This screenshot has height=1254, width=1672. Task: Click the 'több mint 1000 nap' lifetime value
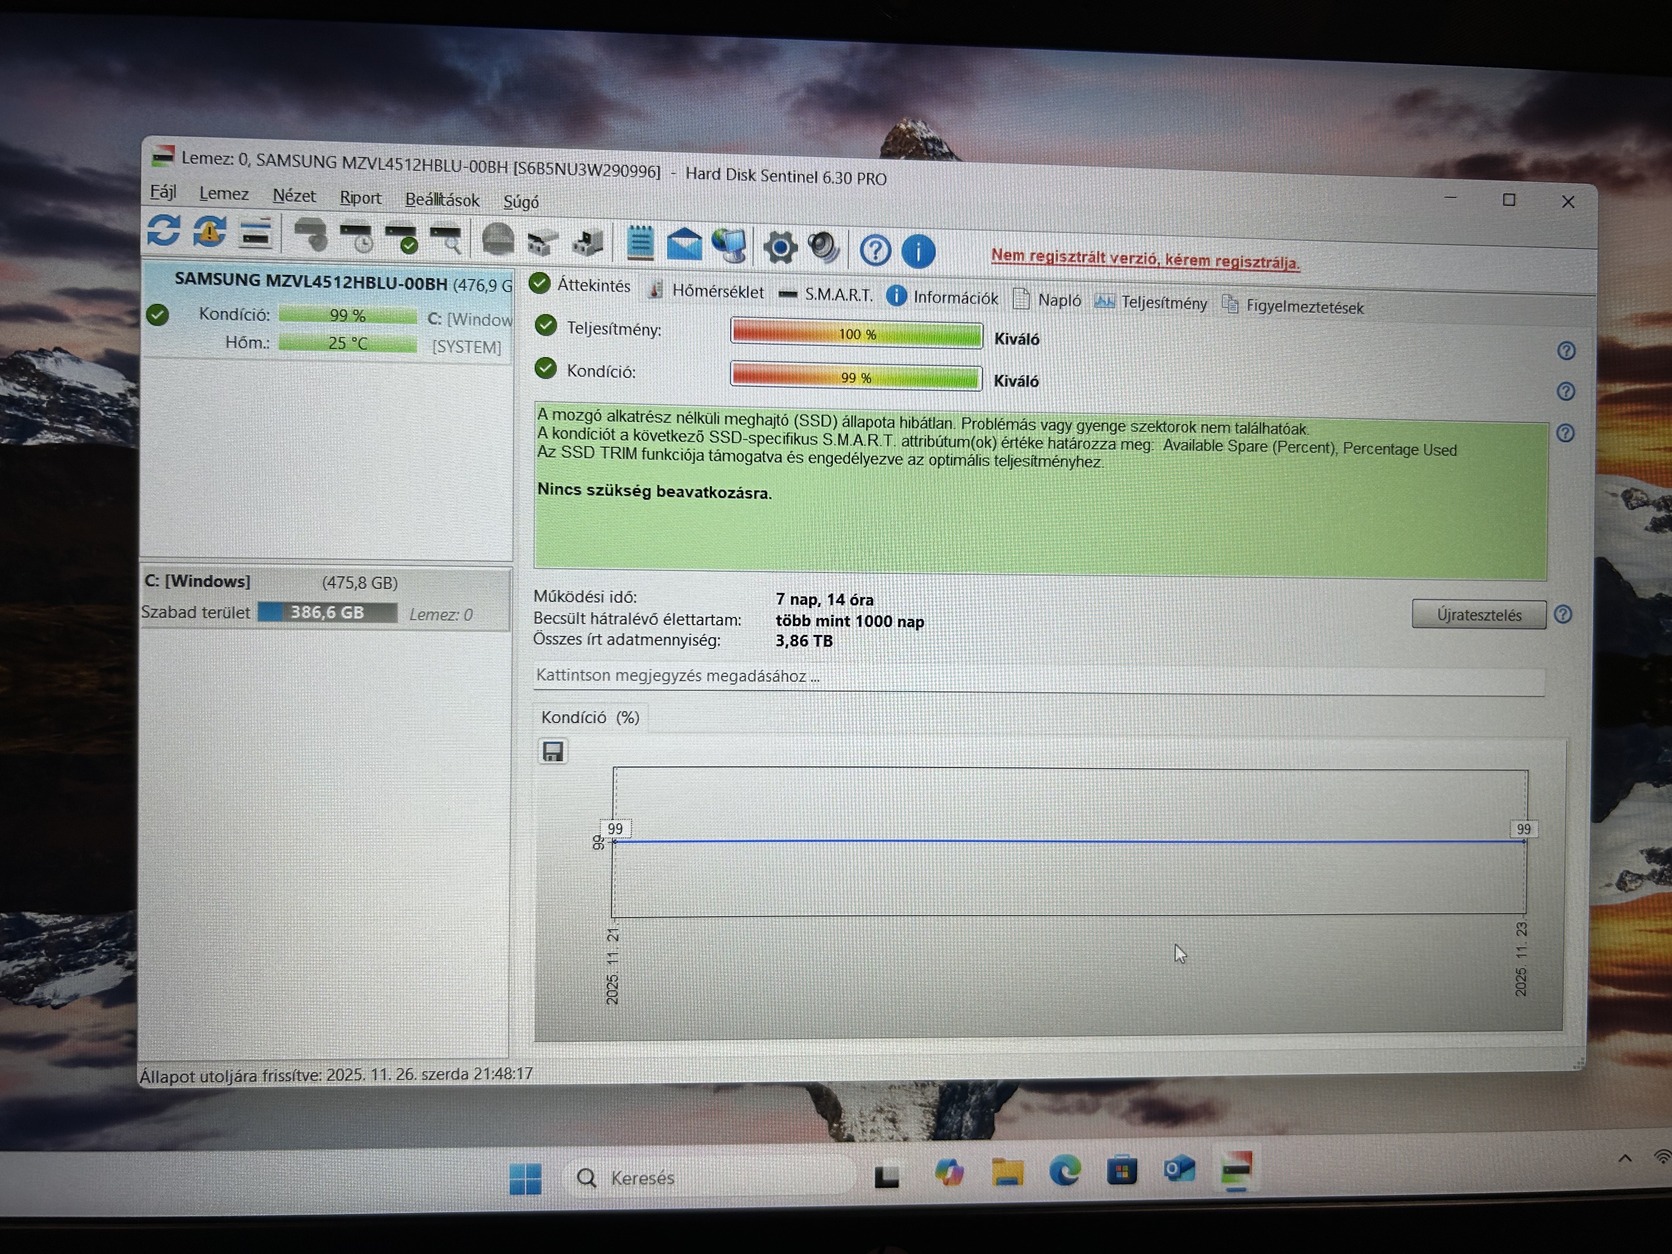coord(850,621)
